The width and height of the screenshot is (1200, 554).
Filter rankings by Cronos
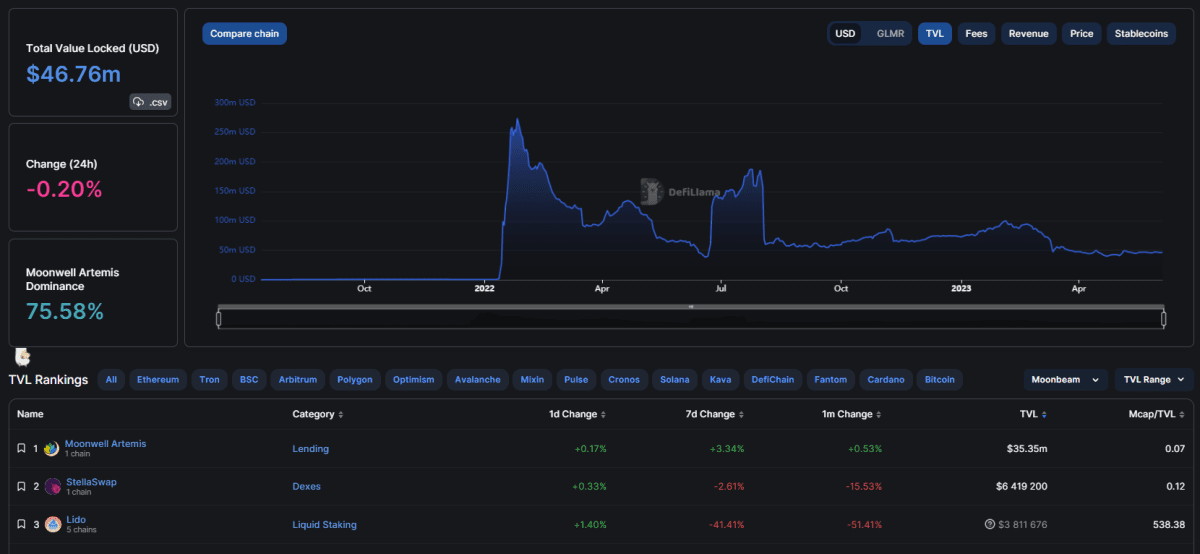point(625,380)
